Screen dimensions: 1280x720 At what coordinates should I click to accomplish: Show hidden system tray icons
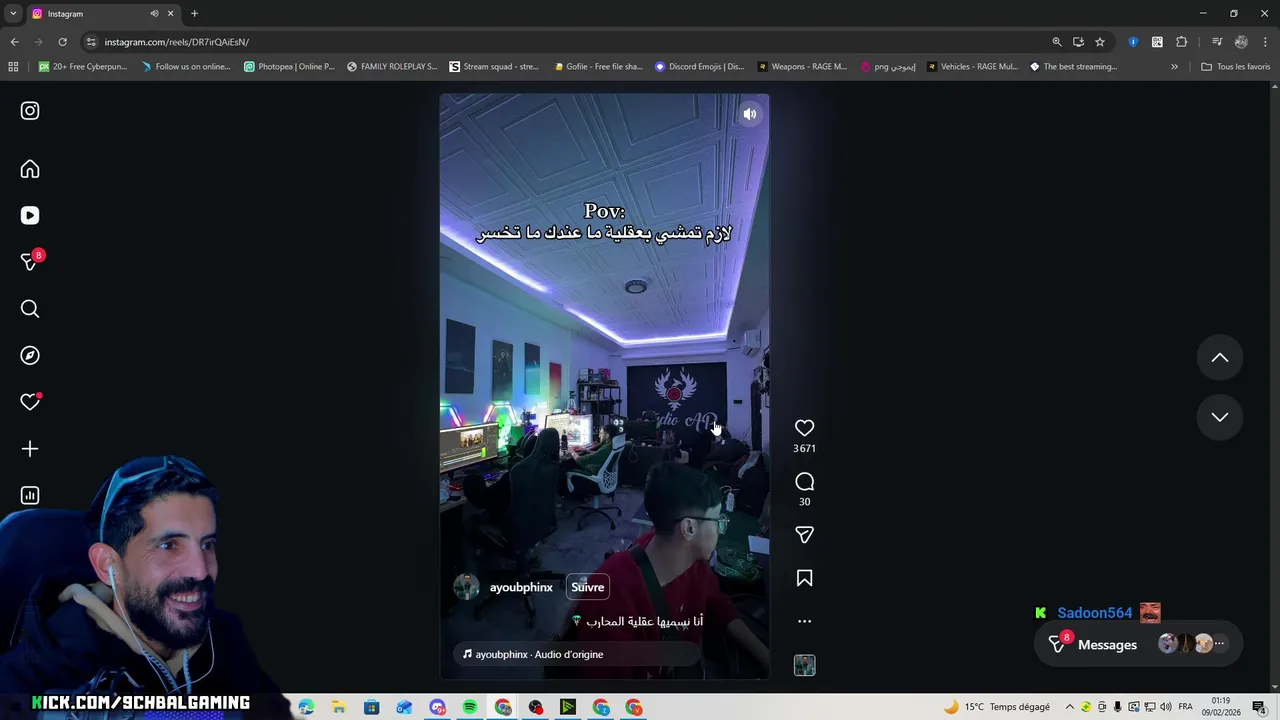click(x=1069, y=707)
